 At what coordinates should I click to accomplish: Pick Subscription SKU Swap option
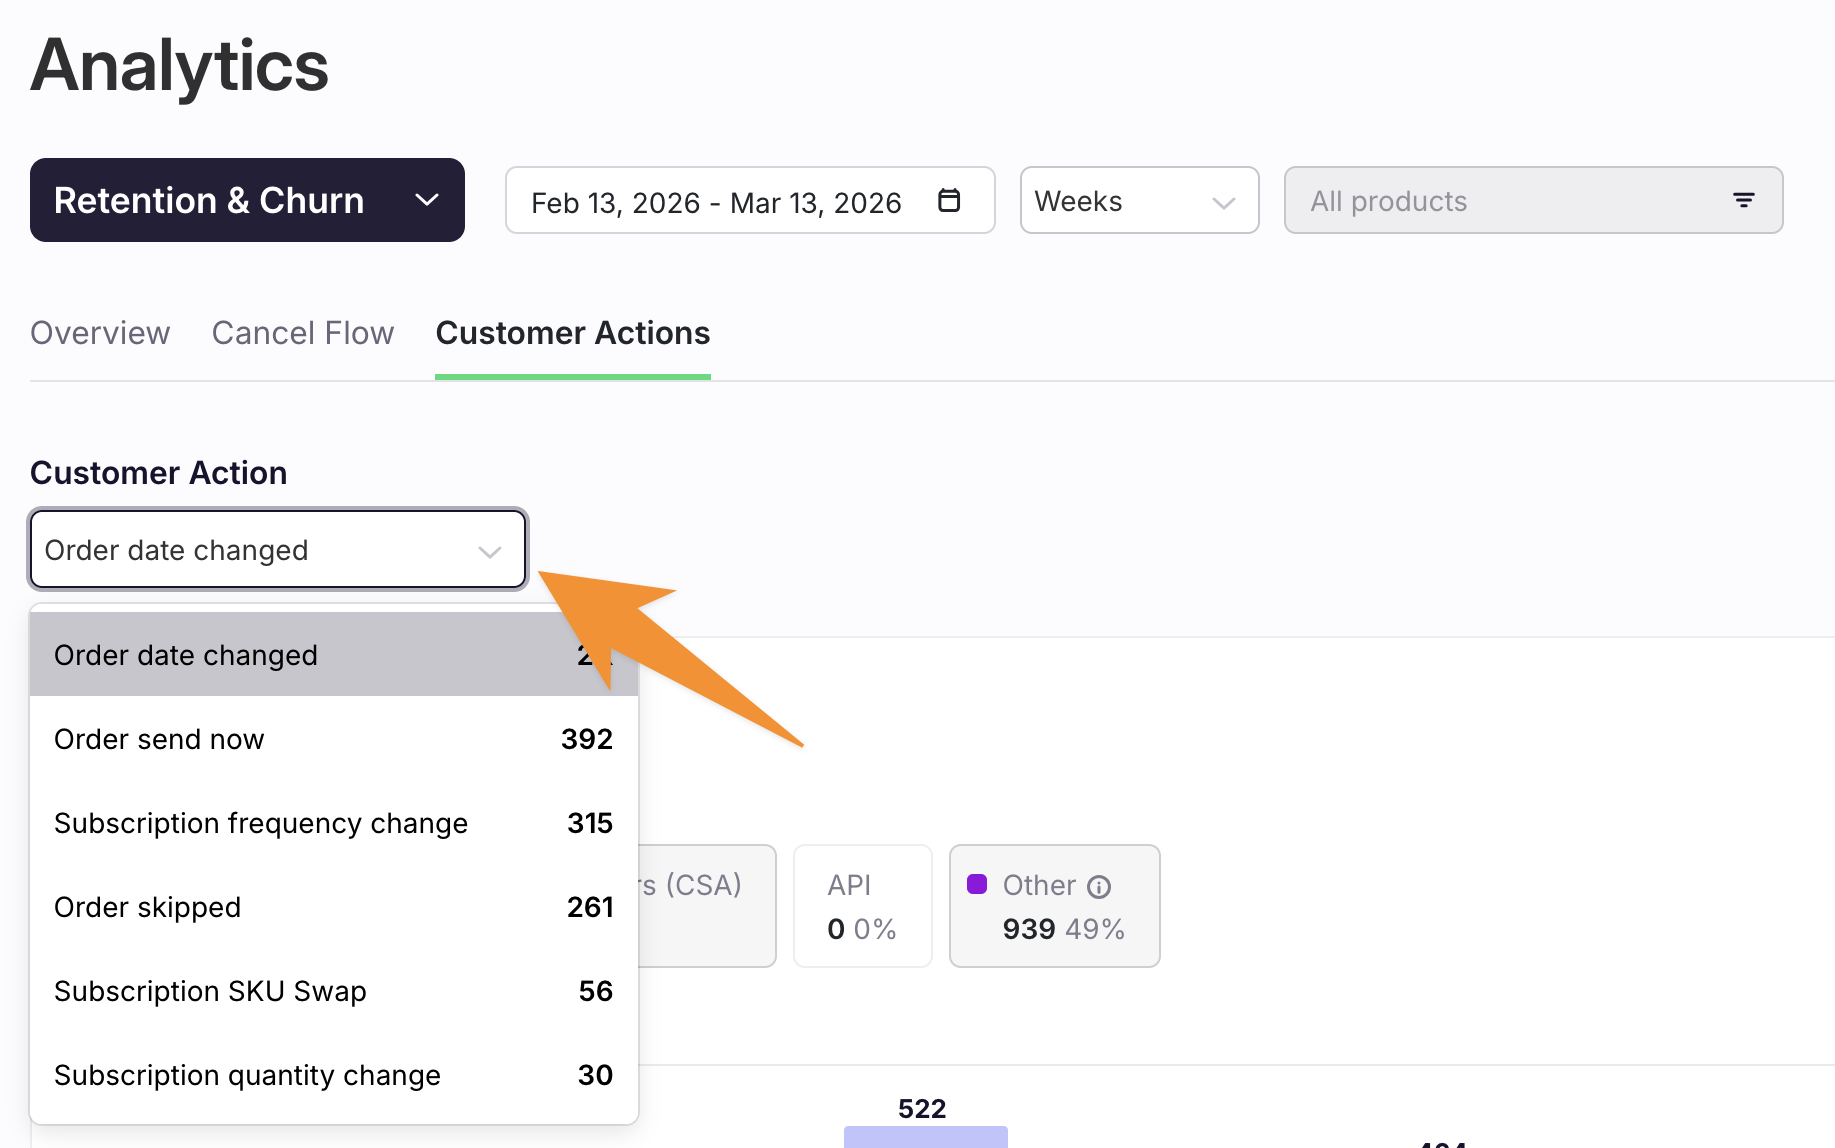[x=333, y=991]
